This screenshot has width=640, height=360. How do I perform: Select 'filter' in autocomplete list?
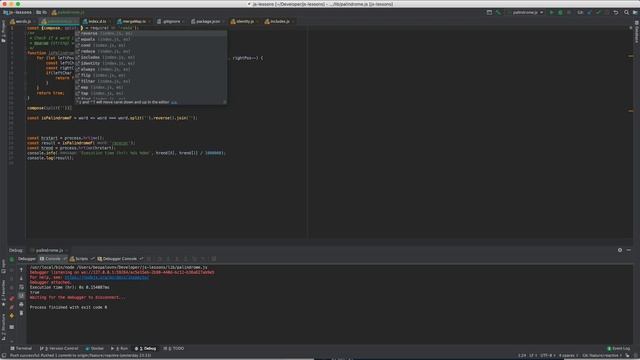(x=151, y=81)
